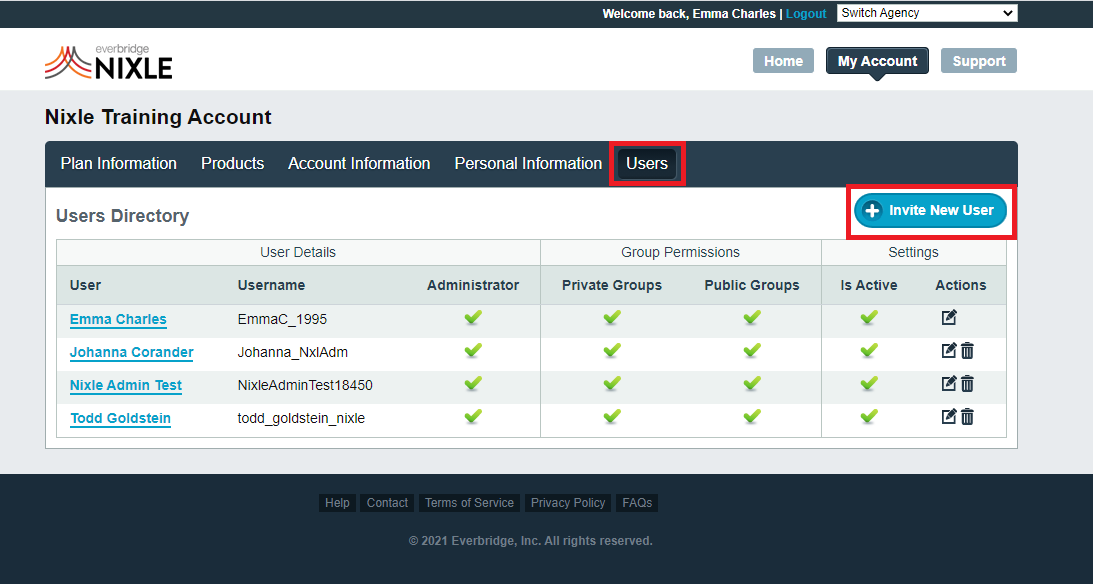Open Emma Charles user profile link
Image resolution: width=1093 pixels, height=584 pixels.
click(118, 319)
